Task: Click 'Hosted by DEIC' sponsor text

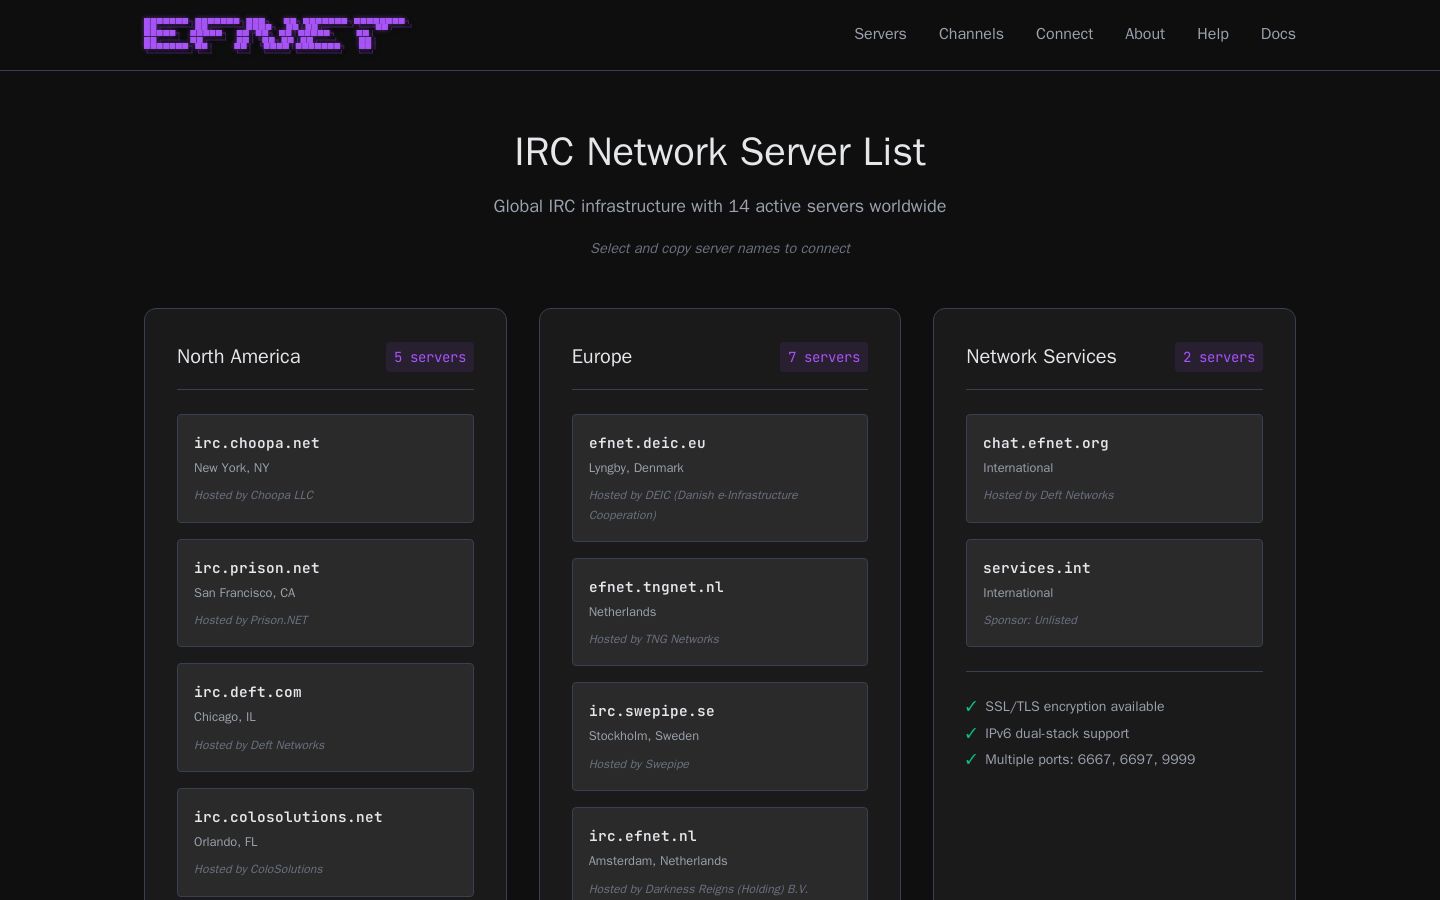Action: [693, 505]
